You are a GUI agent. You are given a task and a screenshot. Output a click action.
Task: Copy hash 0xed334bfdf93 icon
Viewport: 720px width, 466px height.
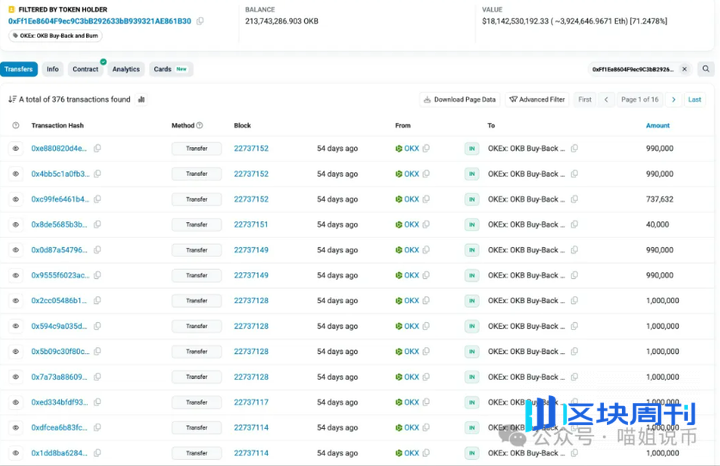97,402
